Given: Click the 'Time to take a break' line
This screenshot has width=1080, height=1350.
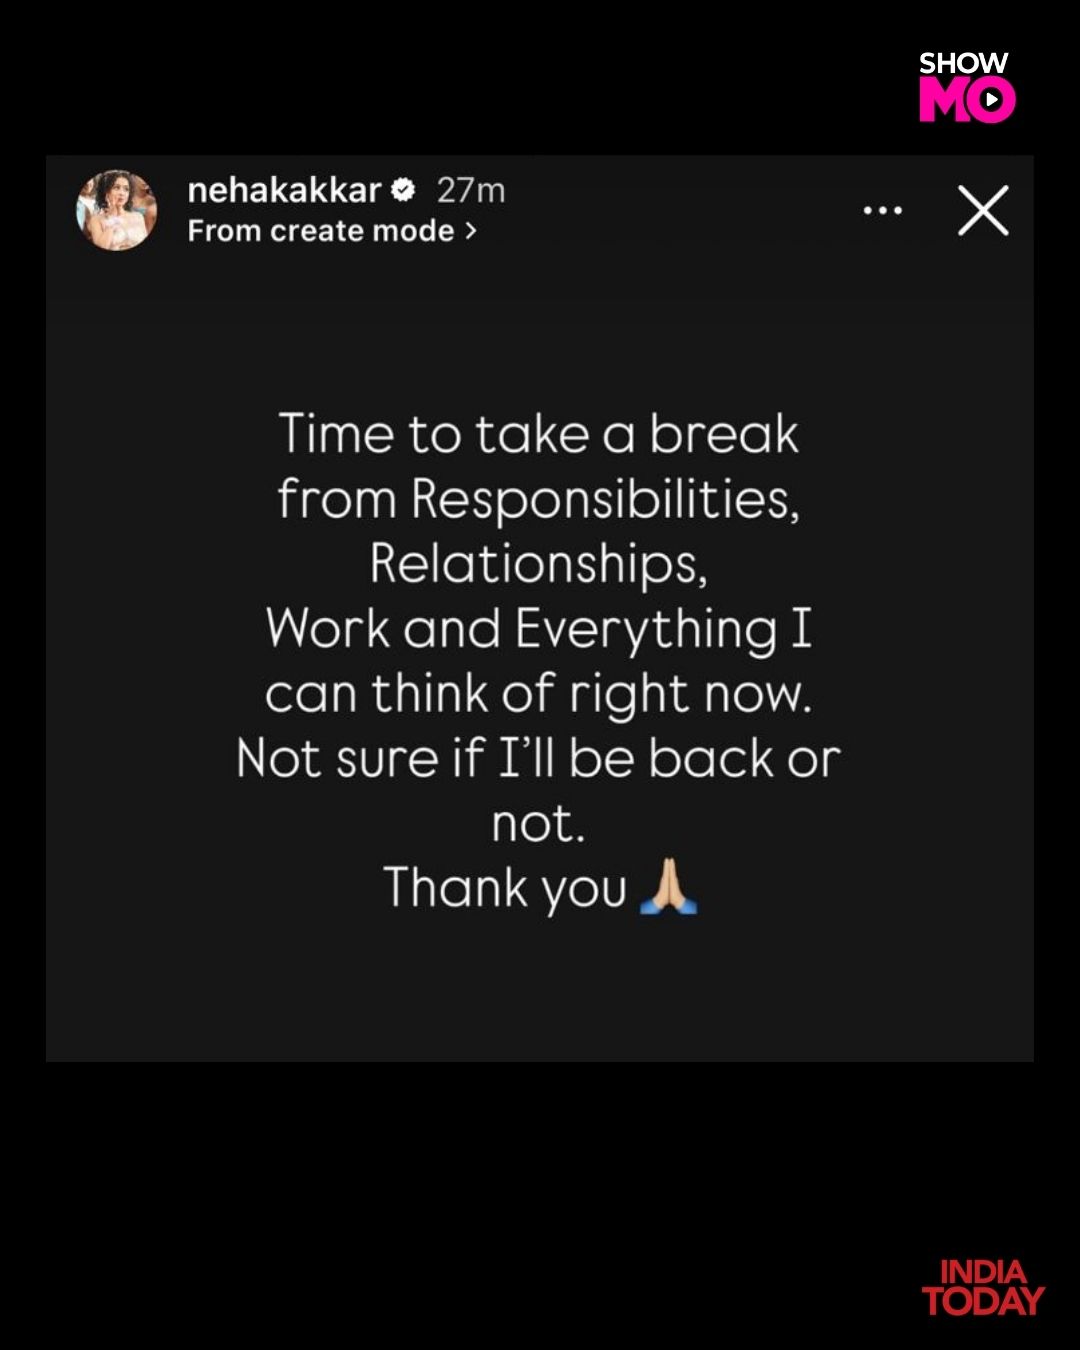Looking at the screenshot, I should pos(539,435).
